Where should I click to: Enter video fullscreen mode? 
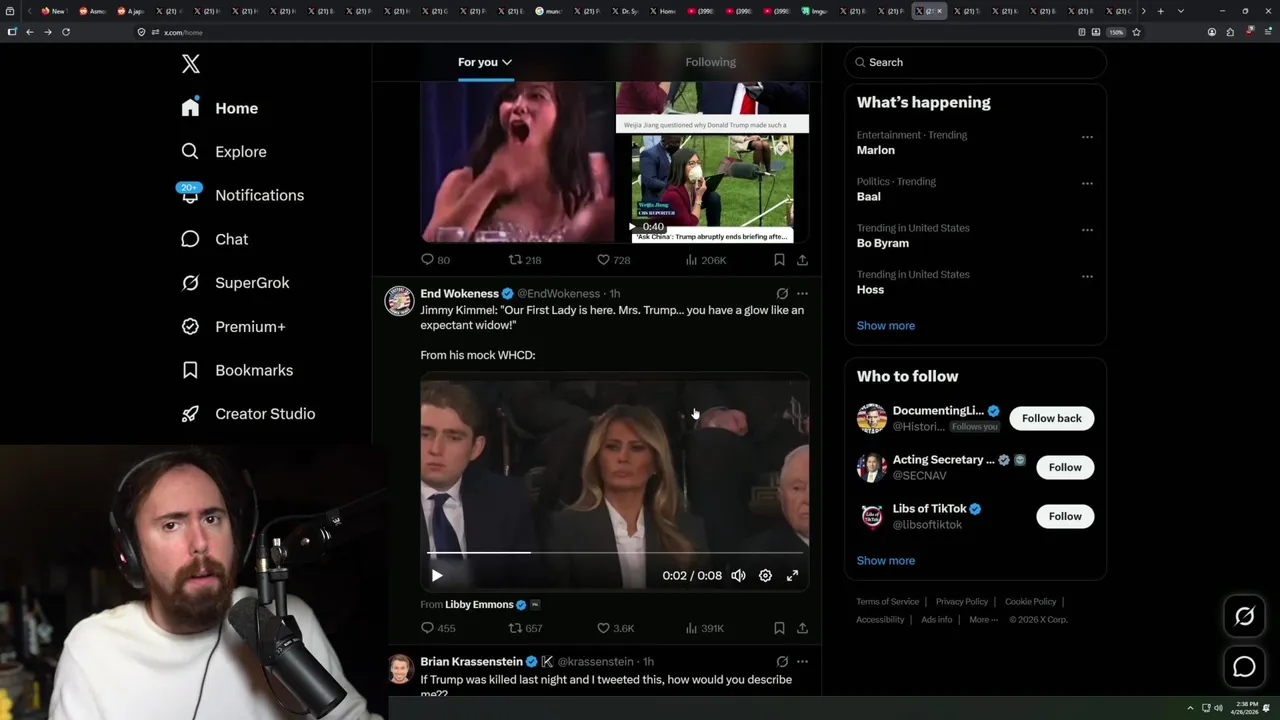pos(792,575)
